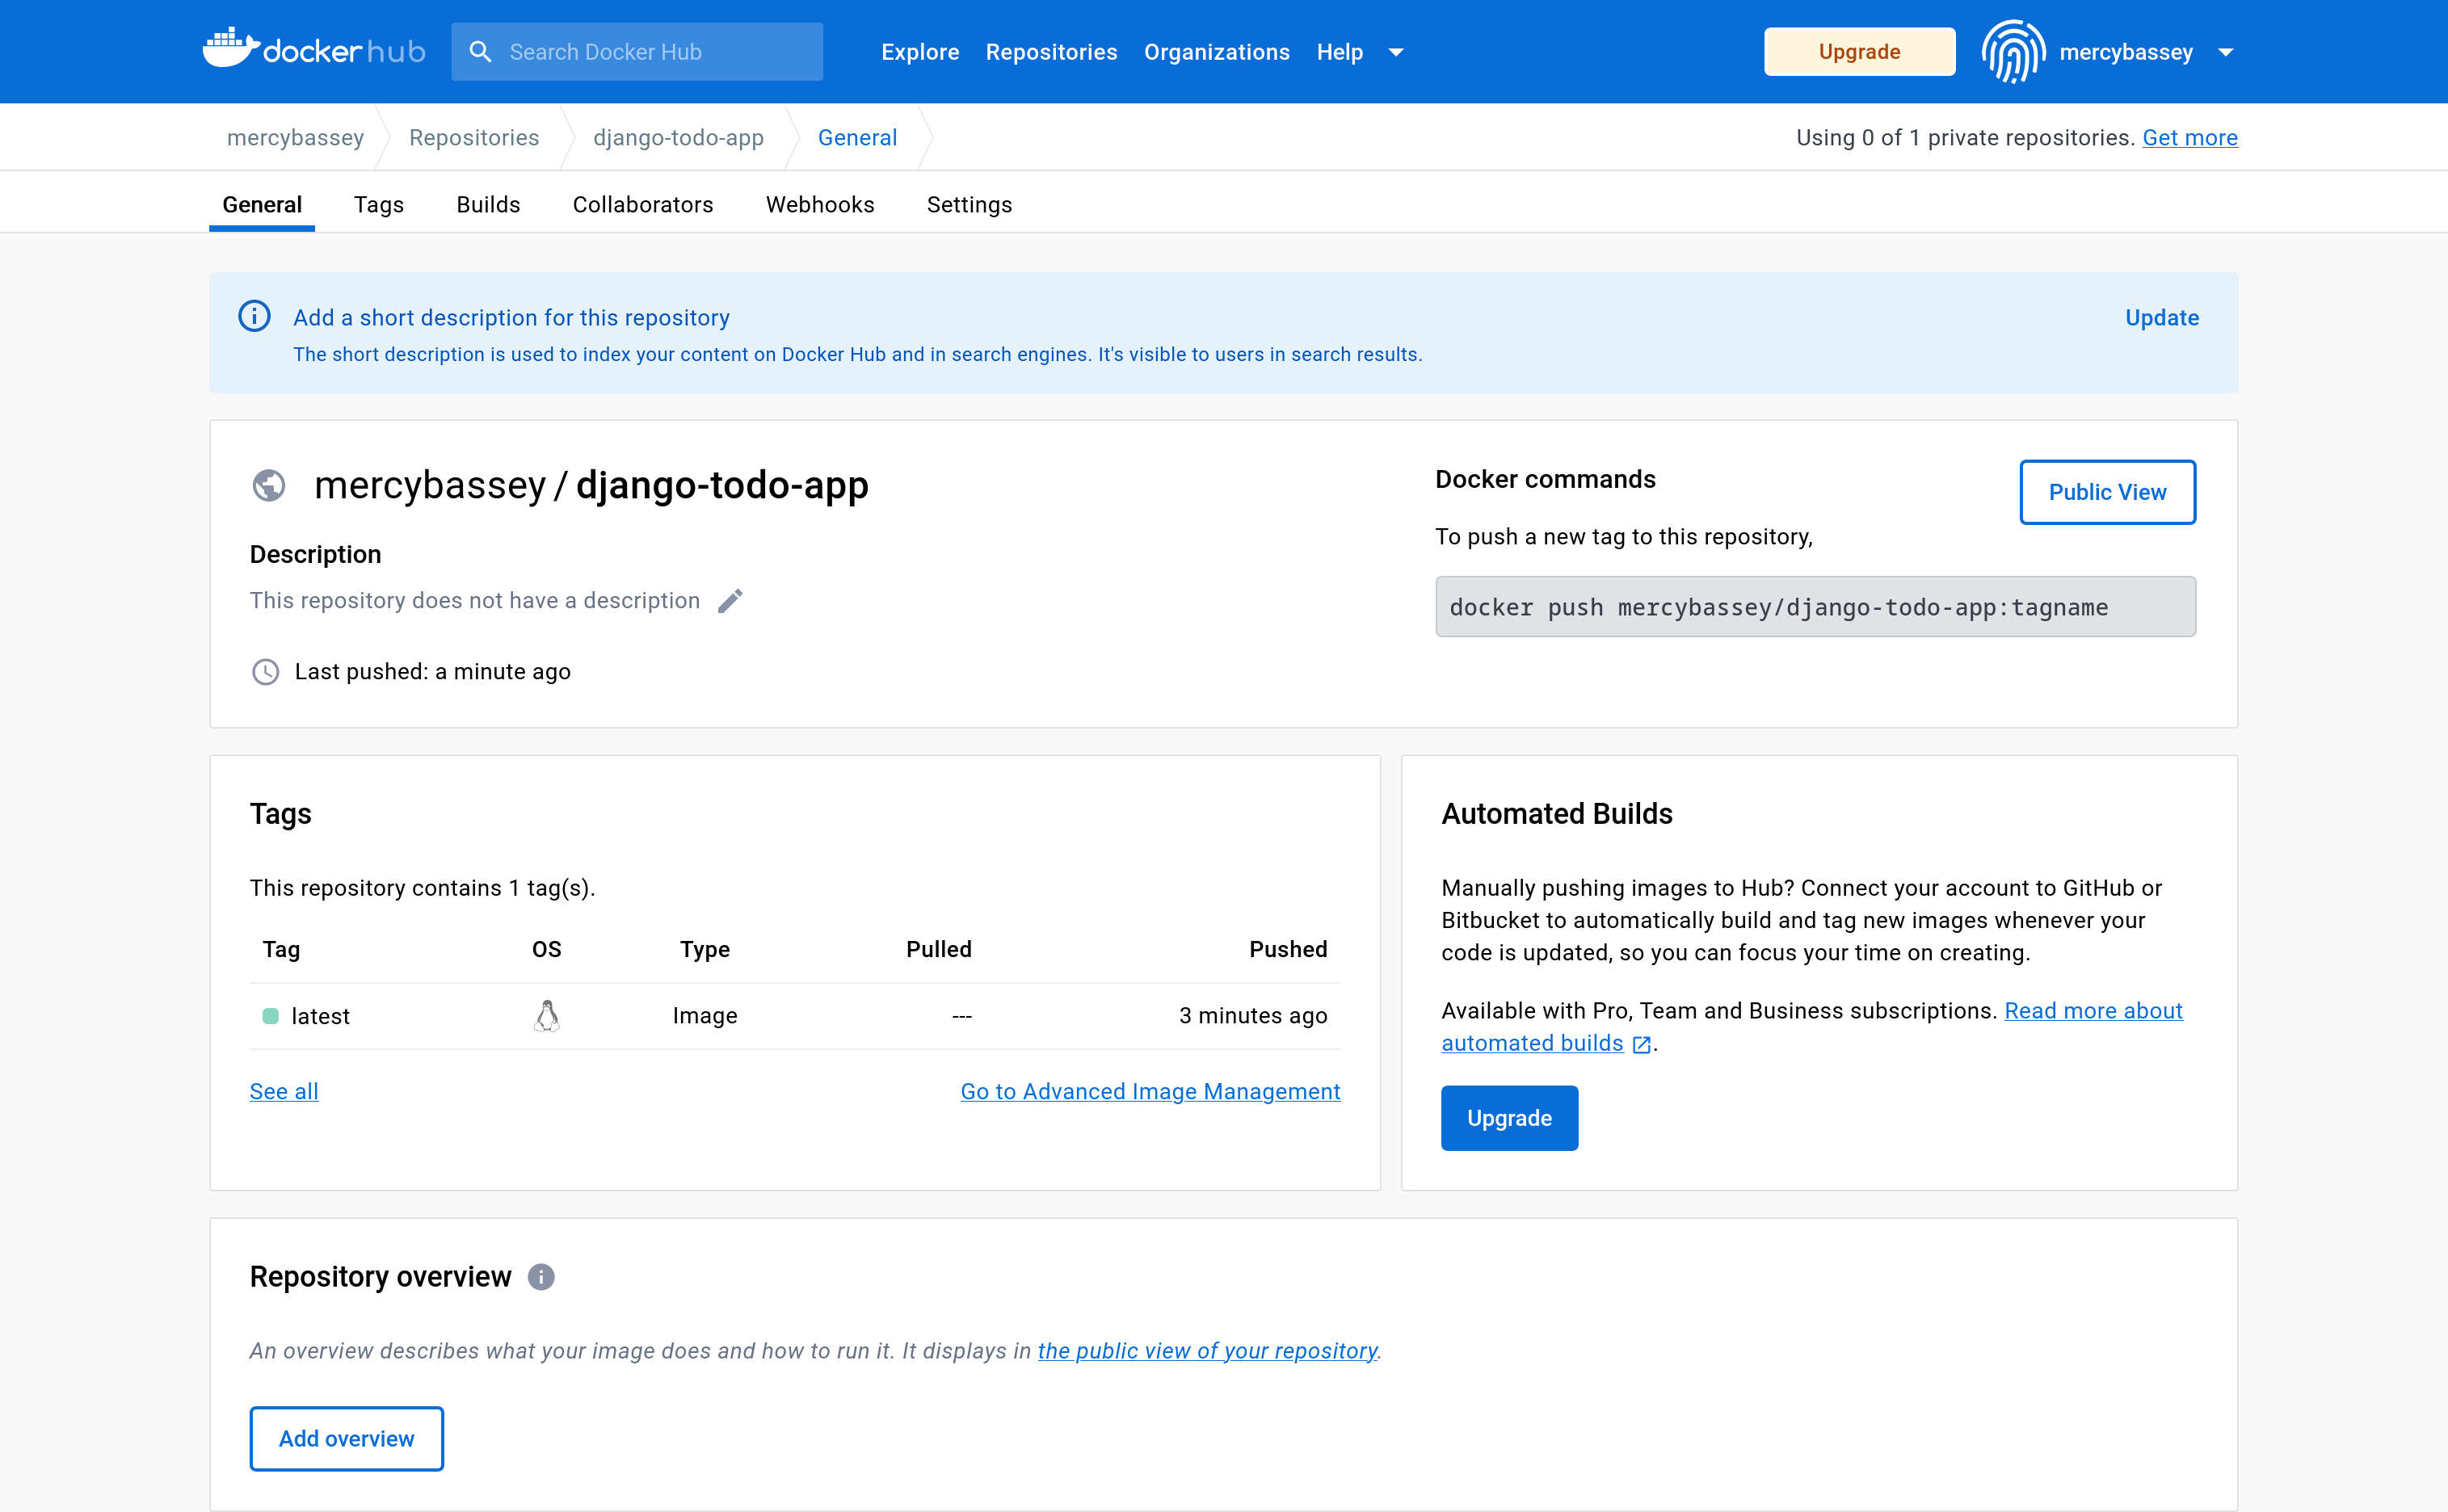Click 'Last pushed: a minute ago' text
The height and width of the screenshot is (1512, 2448).
click(433, 672)
